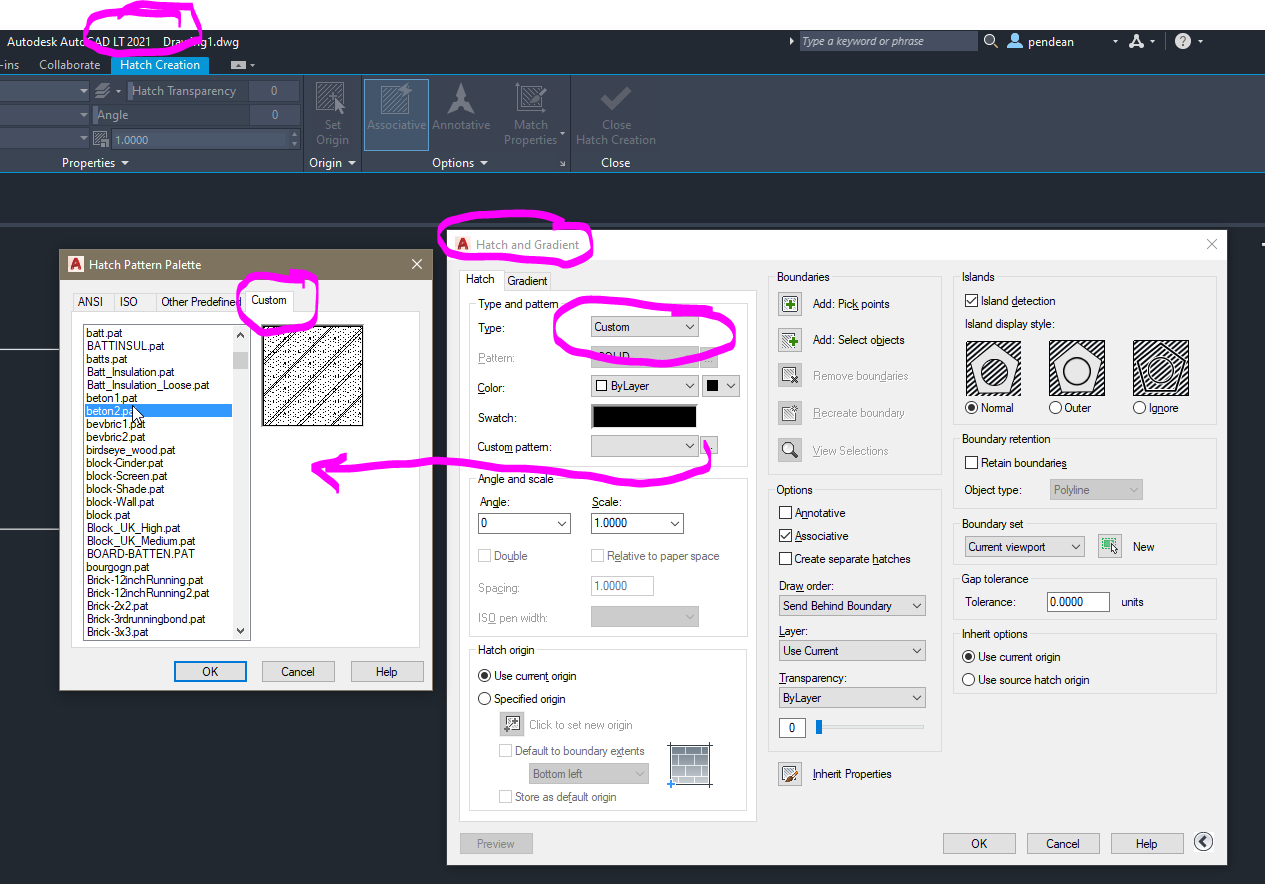
Task: Click the Add: Select objects icon
Action: tap(789, 339)
